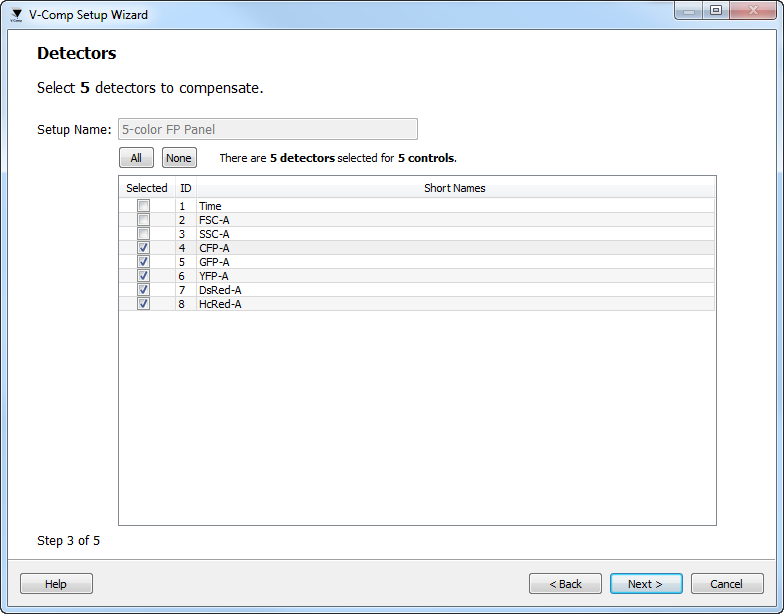Maximize the V-Comp Setup Wizard window
The height and width of the screenshot is (614, 784).
click(715, 11)
